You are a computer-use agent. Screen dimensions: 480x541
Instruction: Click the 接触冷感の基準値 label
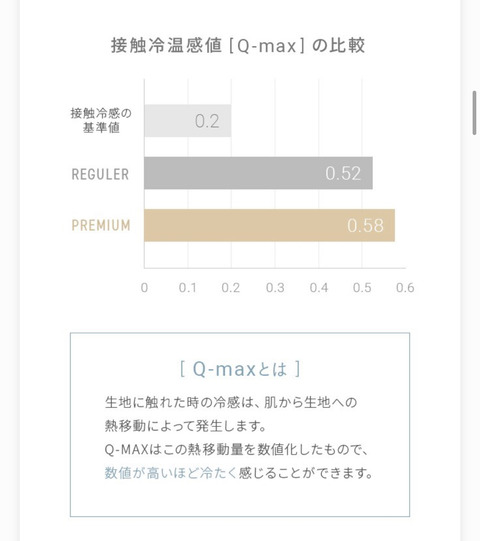(101, 120)
